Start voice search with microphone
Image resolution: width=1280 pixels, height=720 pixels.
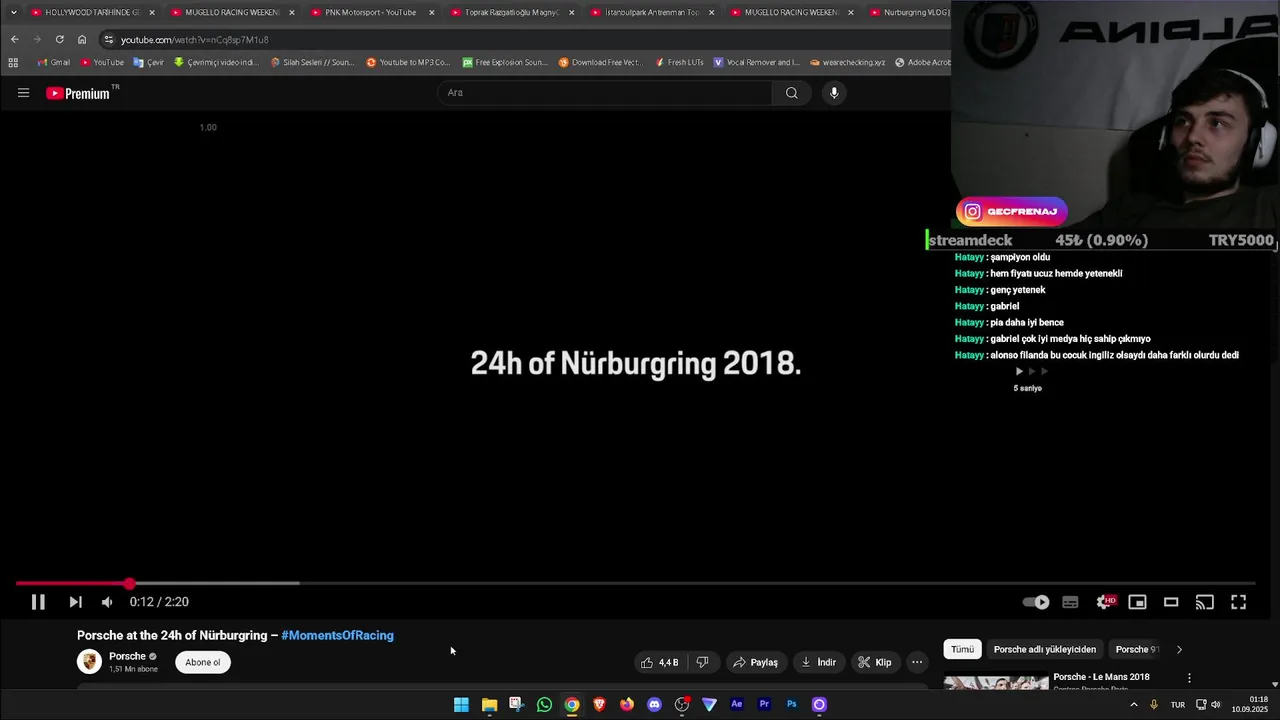[x=834, y=93]
